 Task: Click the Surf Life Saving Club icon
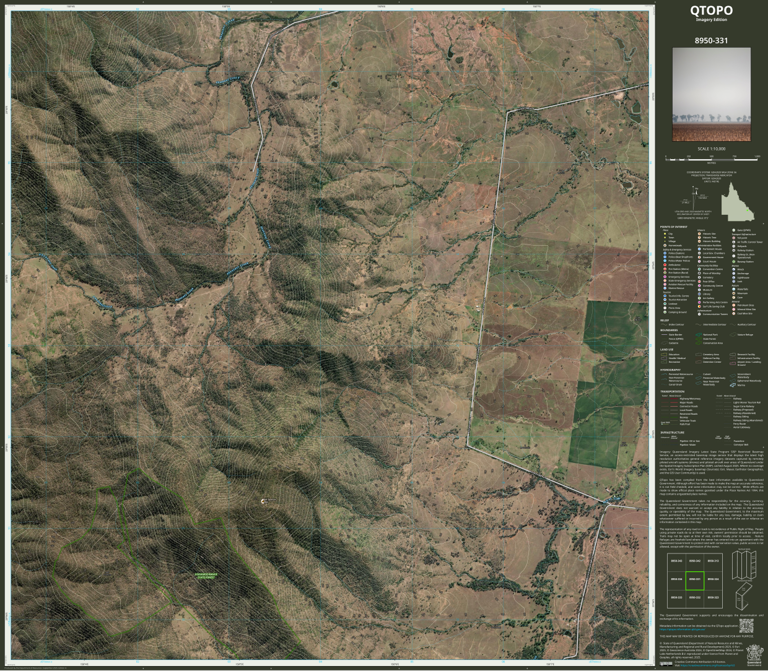point(699,307)
